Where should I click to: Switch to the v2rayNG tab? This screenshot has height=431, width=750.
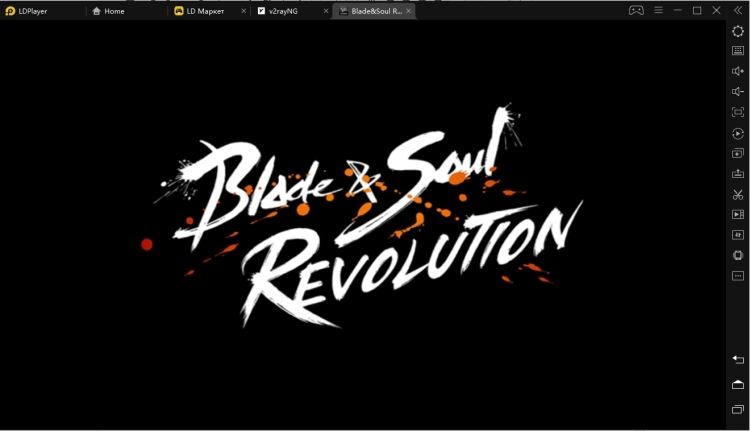(278, 11)
